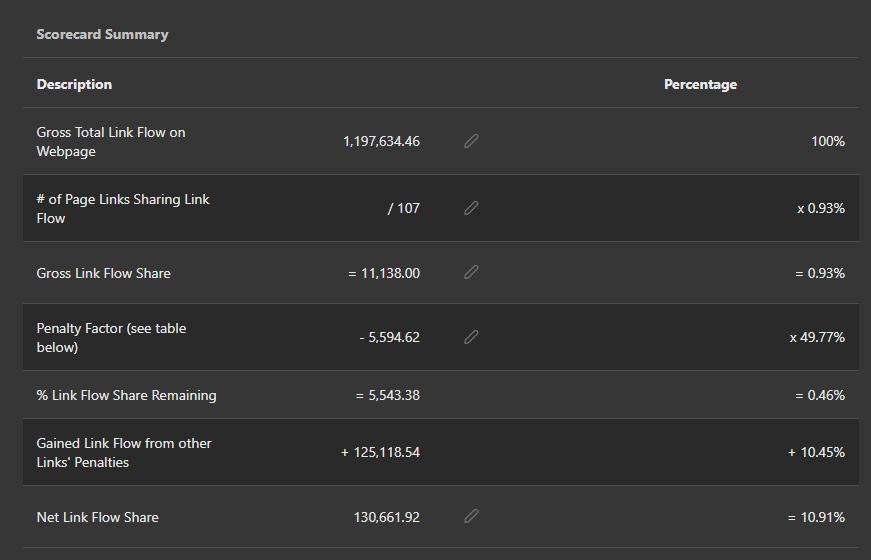Click the = 10.91% net percentage
This screenshot has height=560, width=871.
(816, 517)
